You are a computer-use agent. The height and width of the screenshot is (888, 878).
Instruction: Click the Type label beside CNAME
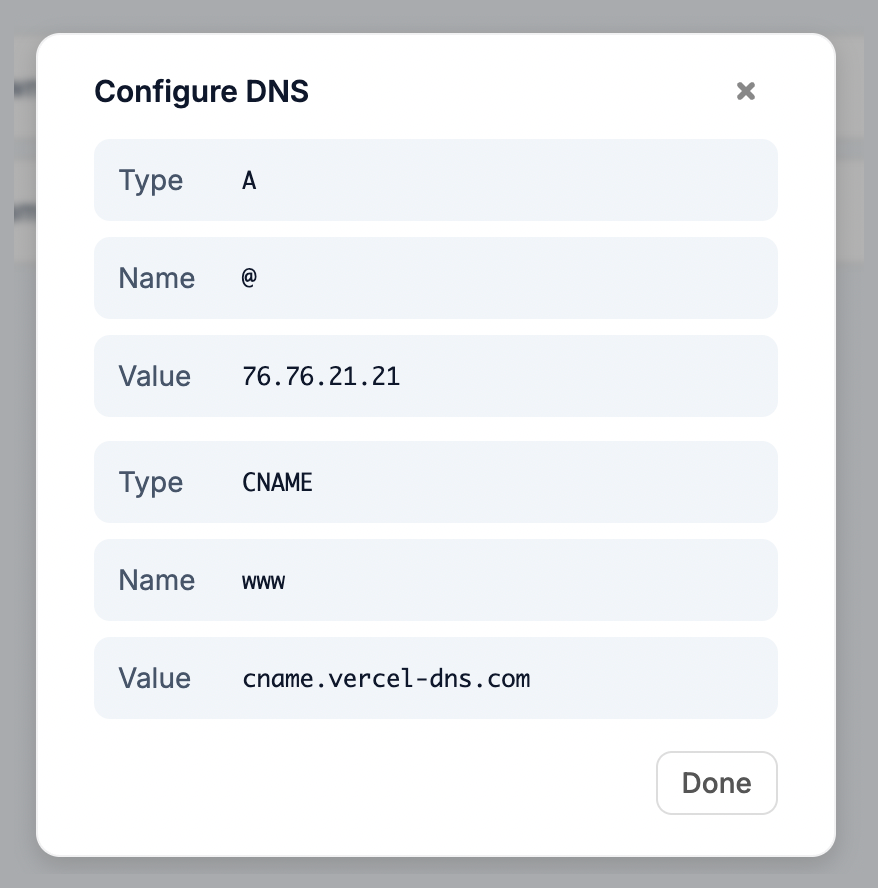(x=151, y=482)
